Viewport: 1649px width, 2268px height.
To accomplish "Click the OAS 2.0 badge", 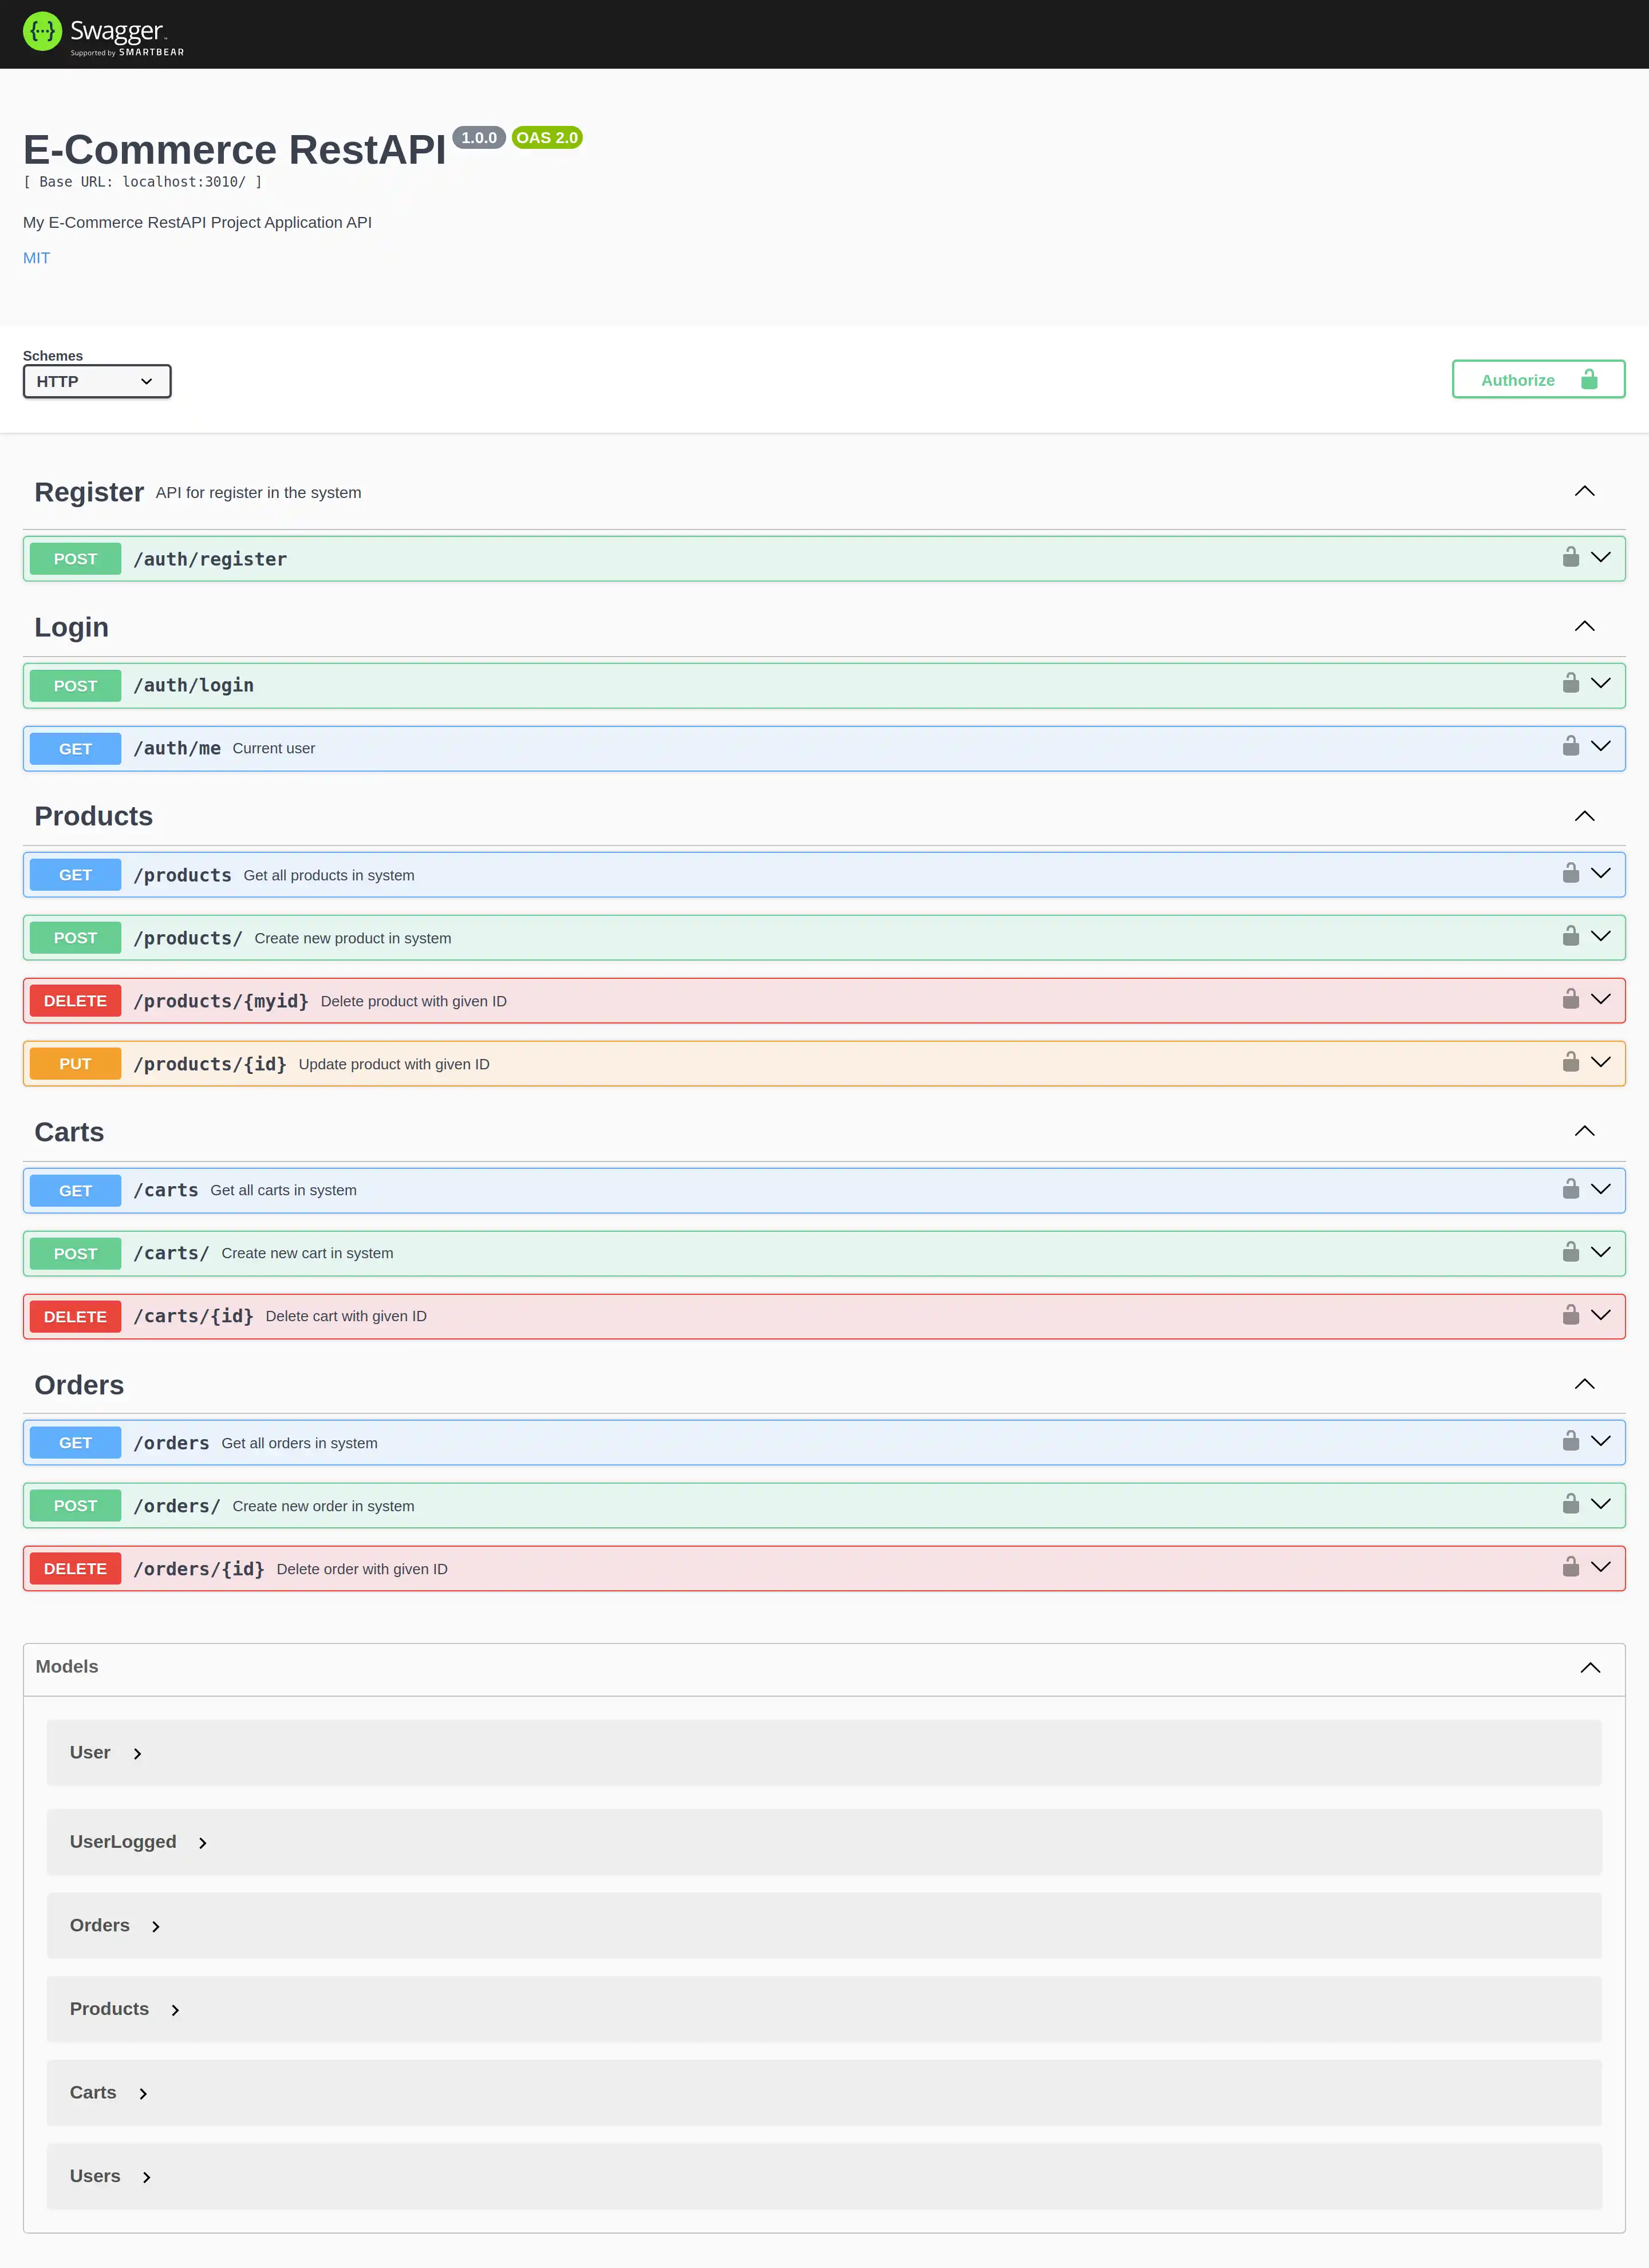I will point(547,138).
